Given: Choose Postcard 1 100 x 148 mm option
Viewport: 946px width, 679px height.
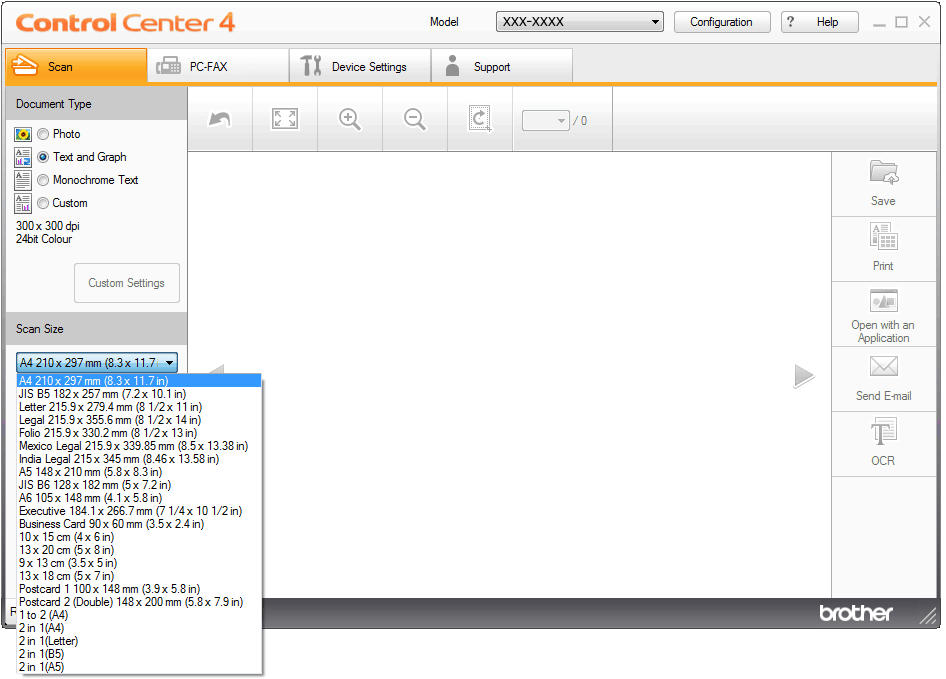Looking at the screenshot, I should [139, 589].
